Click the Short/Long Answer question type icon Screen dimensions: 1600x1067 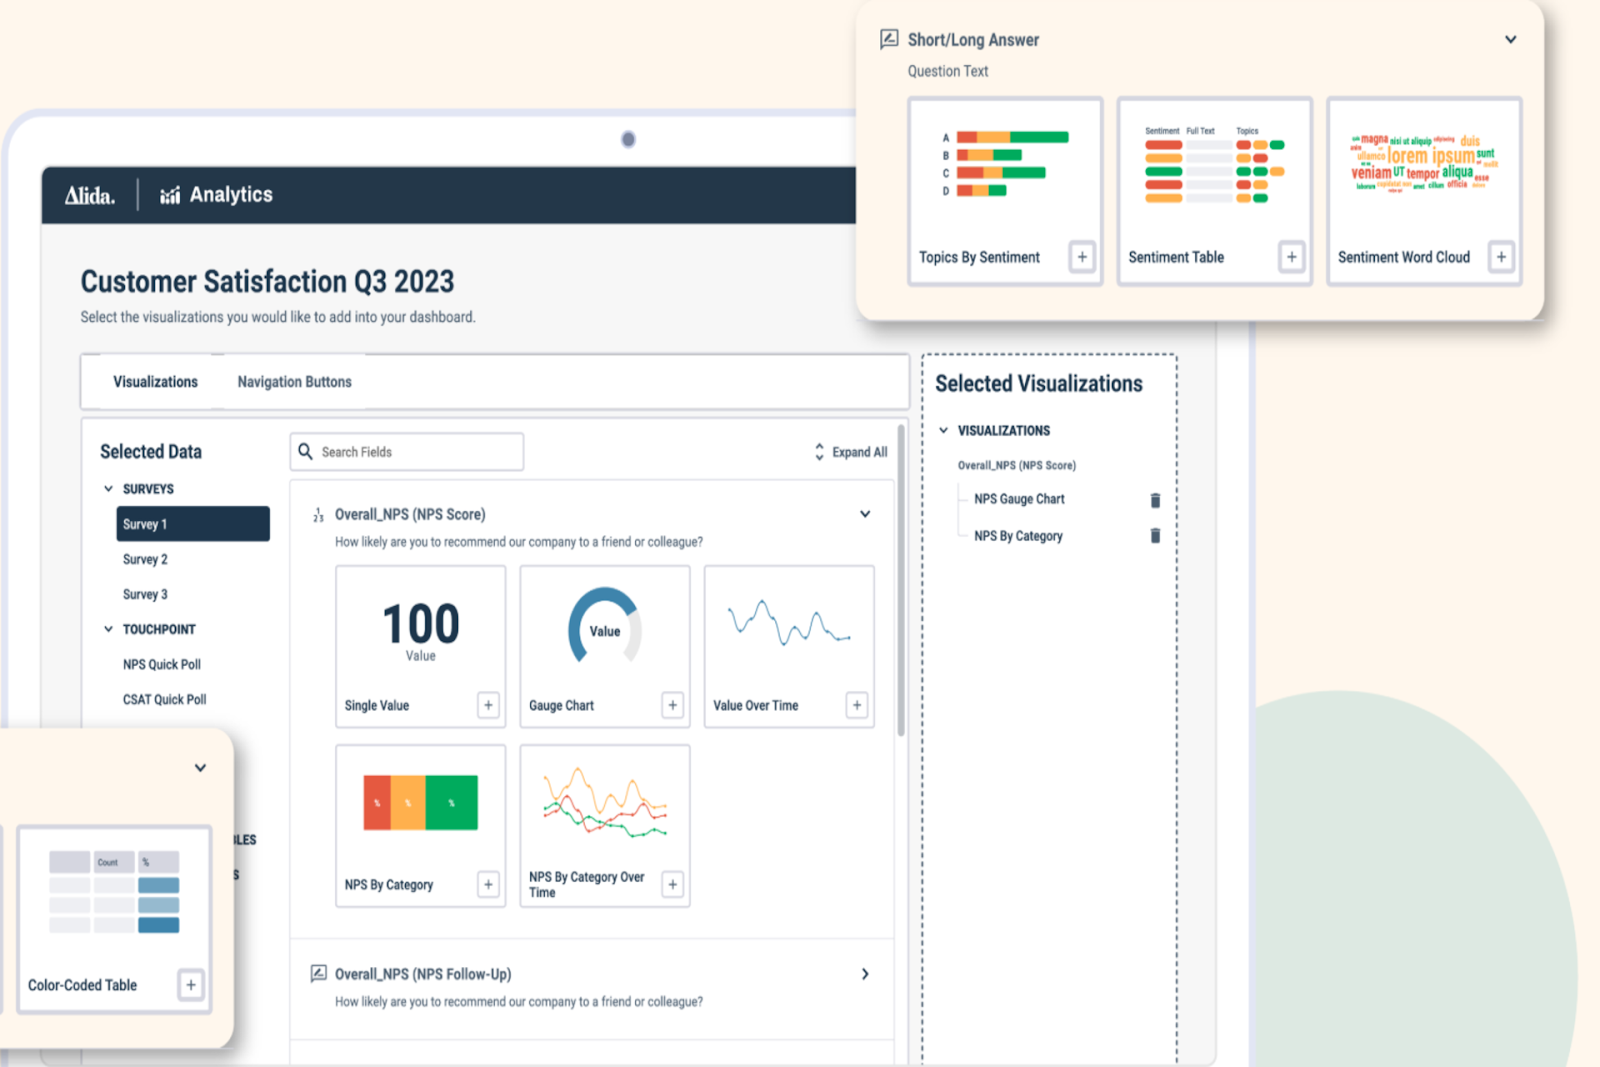(x=889, y=39)
